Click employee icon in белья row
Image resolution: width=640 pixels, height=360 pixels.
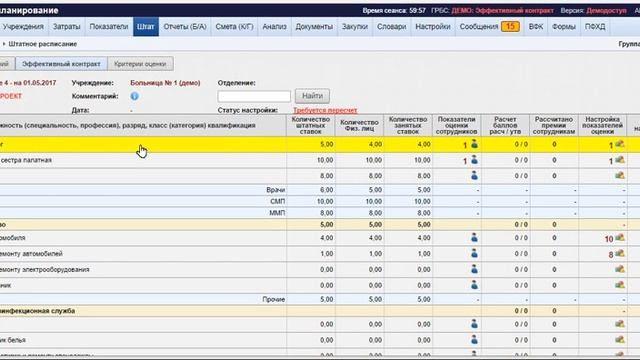pyautogui.click(x=474, y=340)
